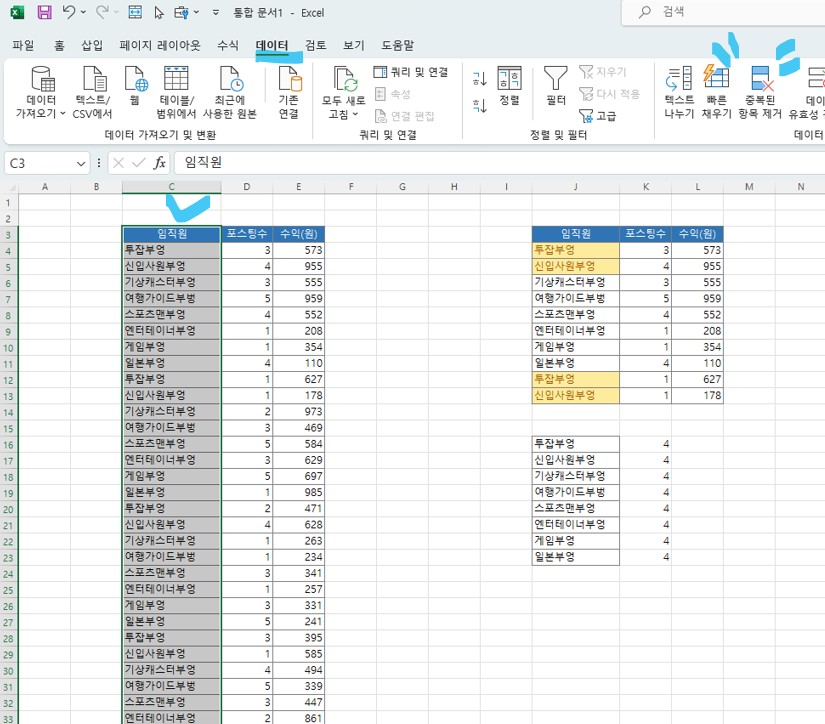Click cell E33 with value 861

tap(298, 717)
